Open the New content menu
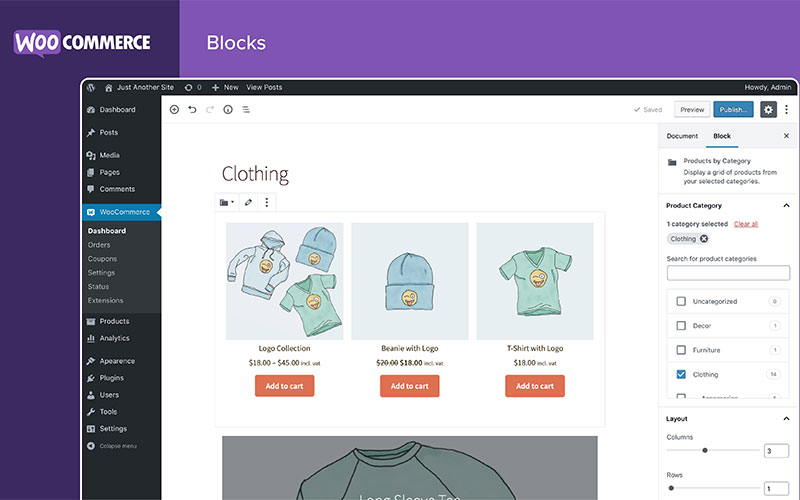The height and width of the screenshot is (500, 800). point(225,87)
